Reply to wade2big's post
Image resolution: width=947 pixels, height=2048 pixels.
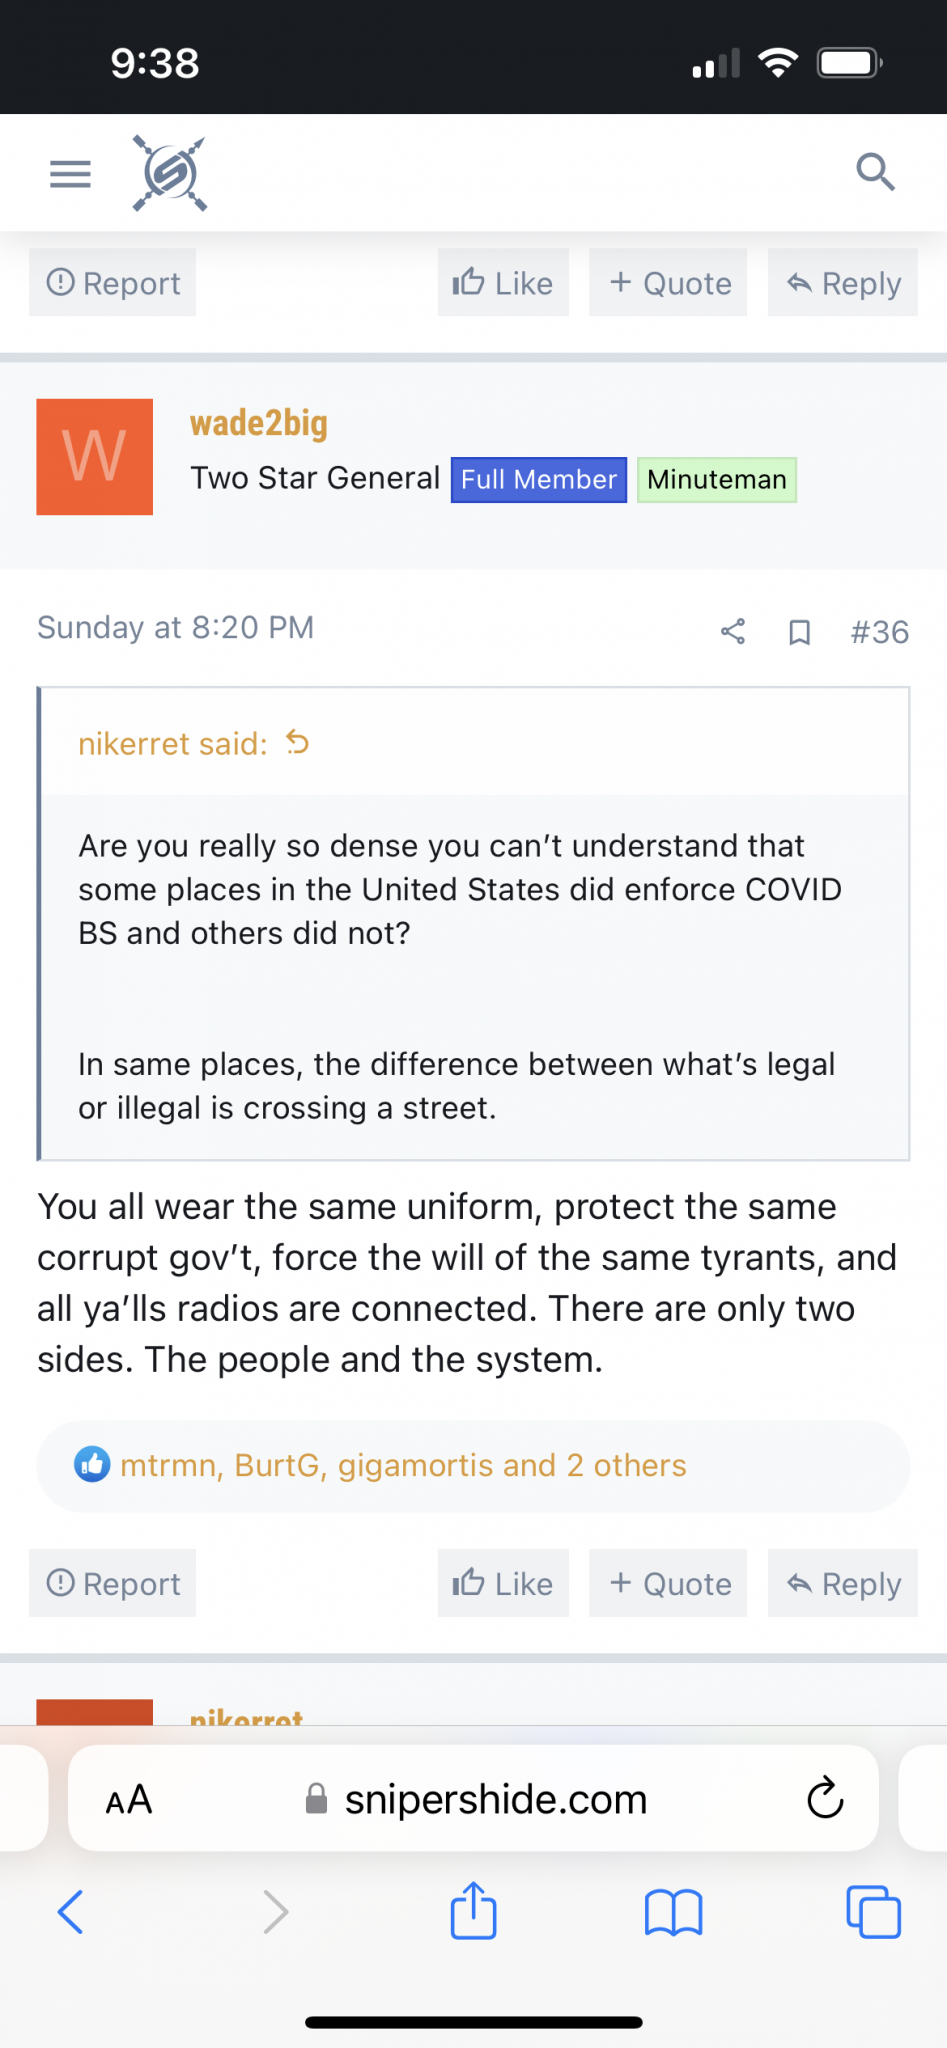843,1583
